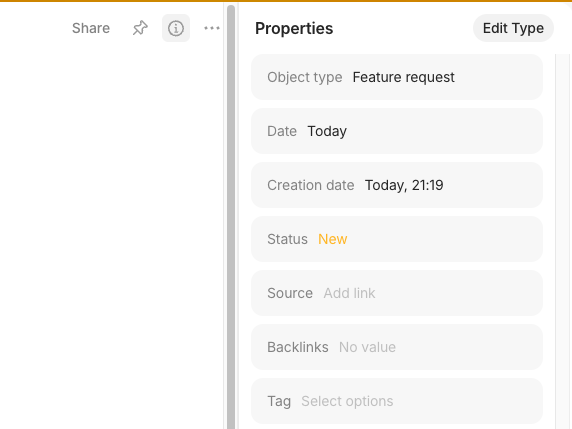Click the Creation date property row
572x429 pixels.
point(397,185)
